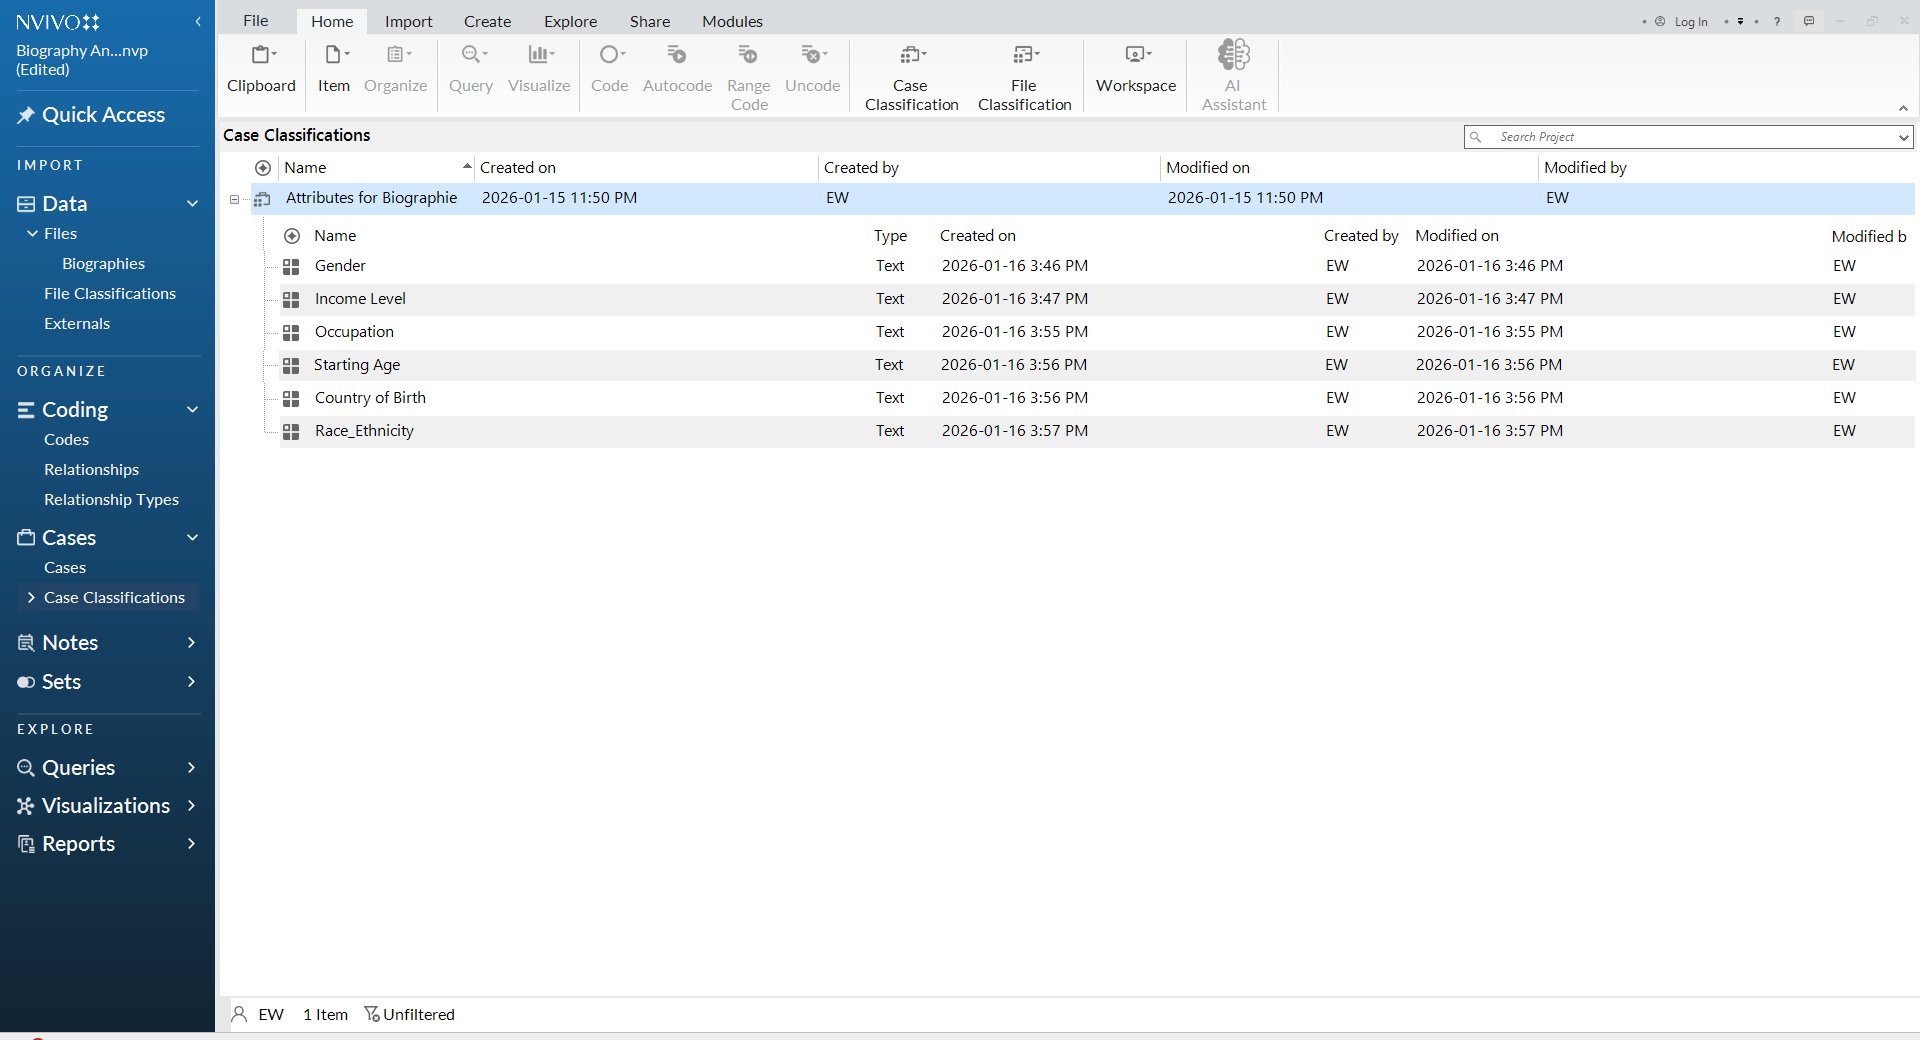The width and height of the screenshot is (1920, 1040).
Task: Collapse the Attributes for Biographie tree node
Action: tap(234, 199)
